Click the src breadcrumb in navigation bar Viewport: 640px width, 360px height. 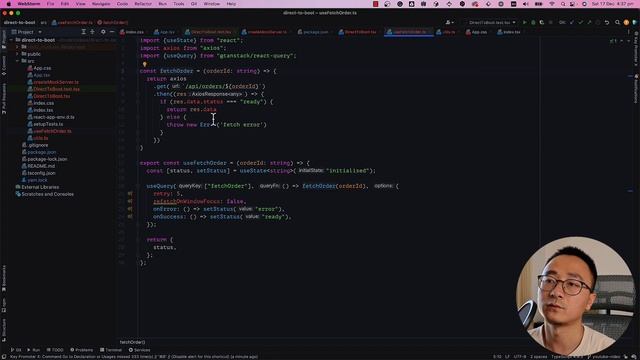(x=43, y=22)
